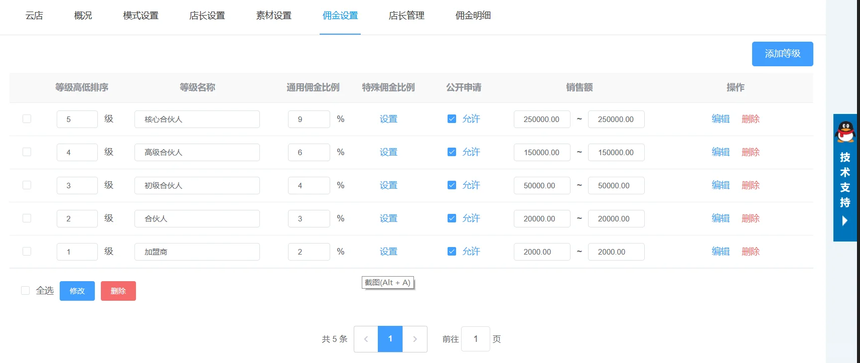The image size is (860, 363).
Task: Uncheck 允许 for 高级合伙人 level
Action: pyautogui.click(x=452, y=152)
